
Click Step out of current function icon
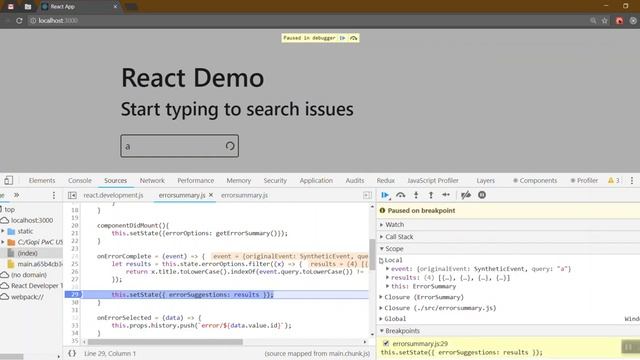click(431, 195)
